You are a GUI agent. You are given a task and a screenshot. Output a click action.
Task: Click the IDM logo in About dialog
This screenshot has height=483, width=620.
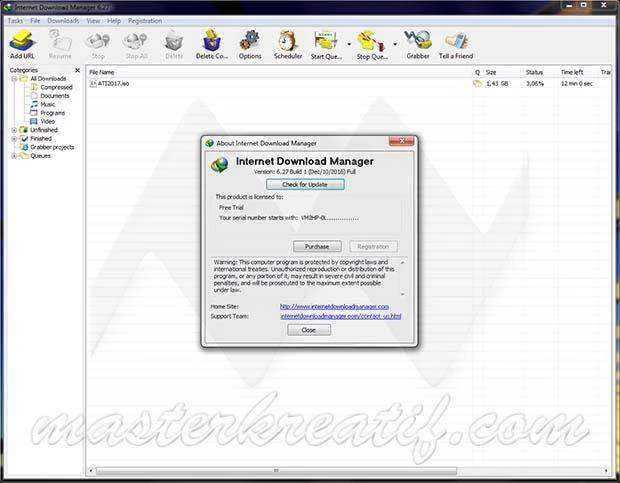point(219,164)
